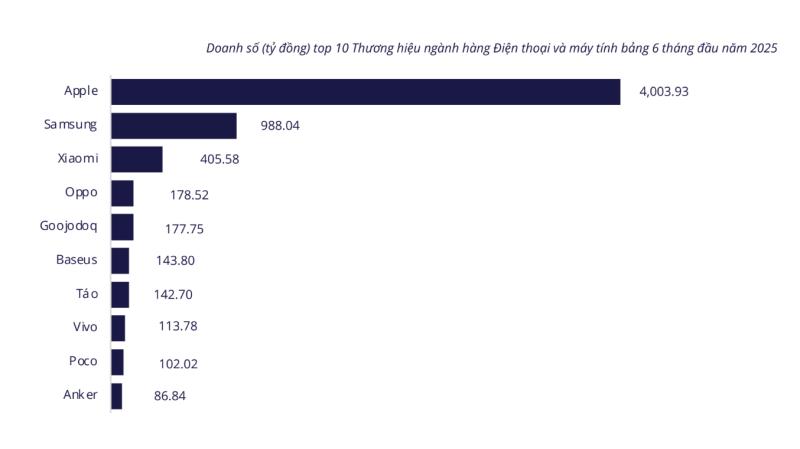Click the Apple bar in the chart
800x449 pixels.
click(366, 92)
